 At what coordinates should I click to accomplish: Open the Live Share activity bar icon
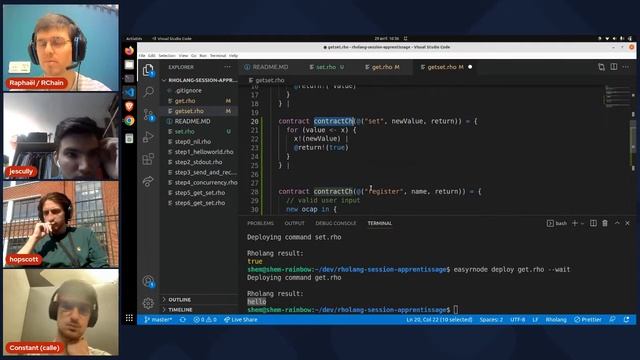pyautogui.click(x=148, y=181)
